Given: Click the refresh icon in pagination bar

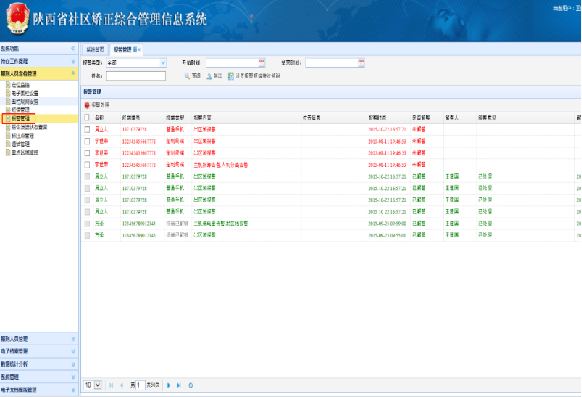Looking at the screenshot, I should coord(190,385).
